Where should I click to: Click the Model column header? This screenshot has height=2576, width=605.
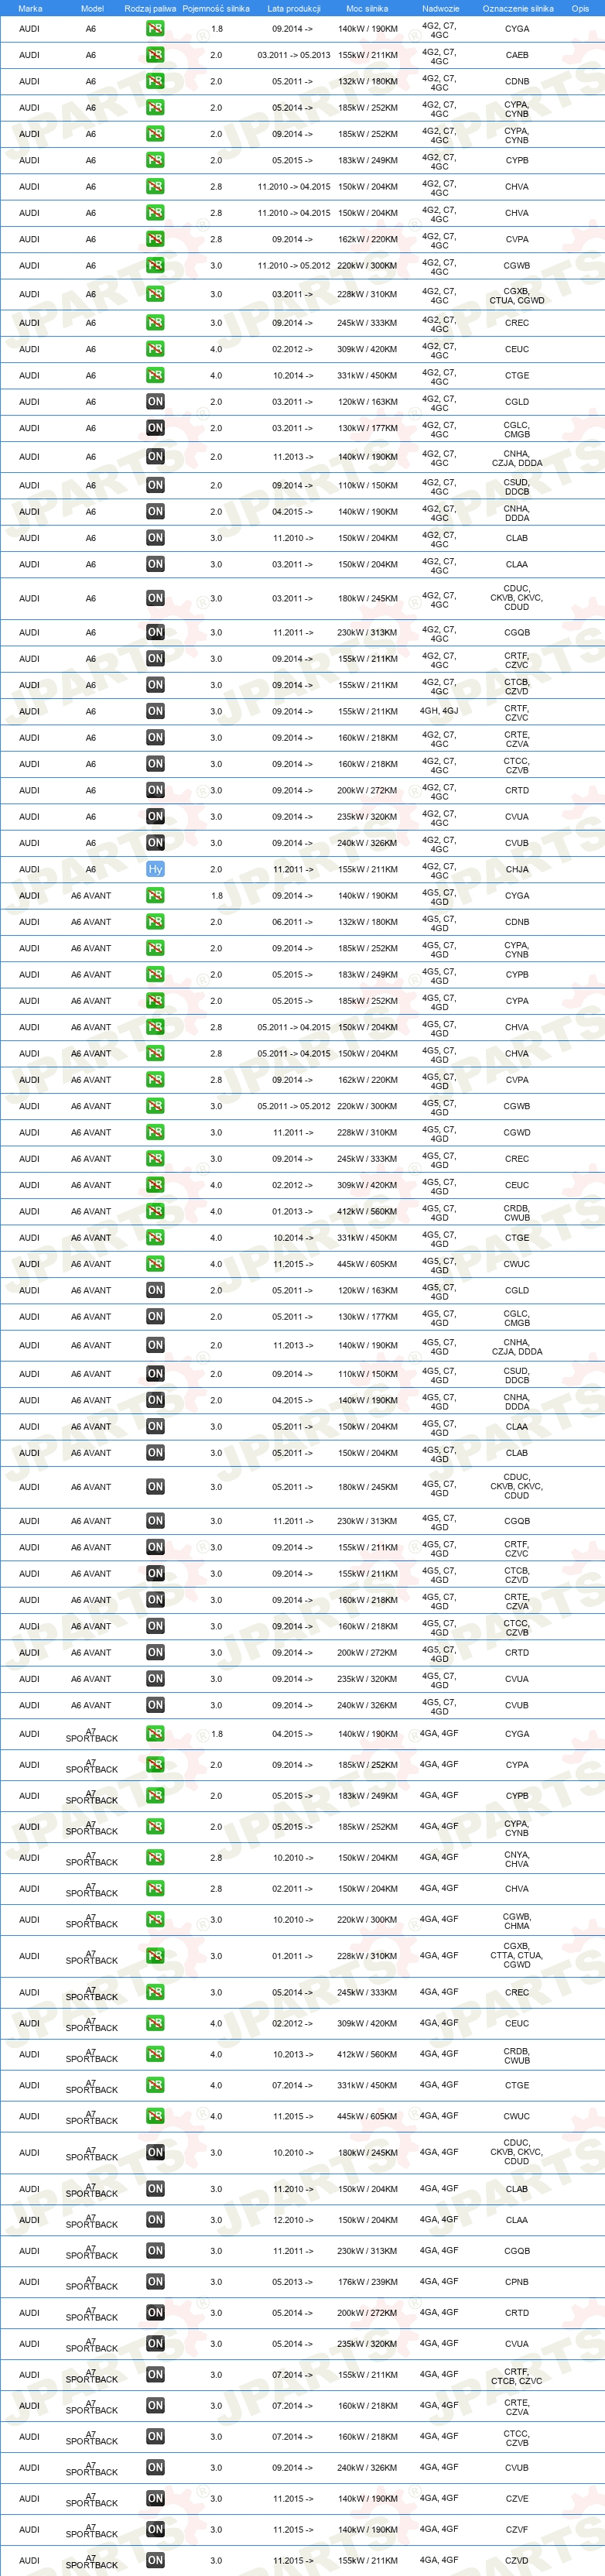(92, 8)
